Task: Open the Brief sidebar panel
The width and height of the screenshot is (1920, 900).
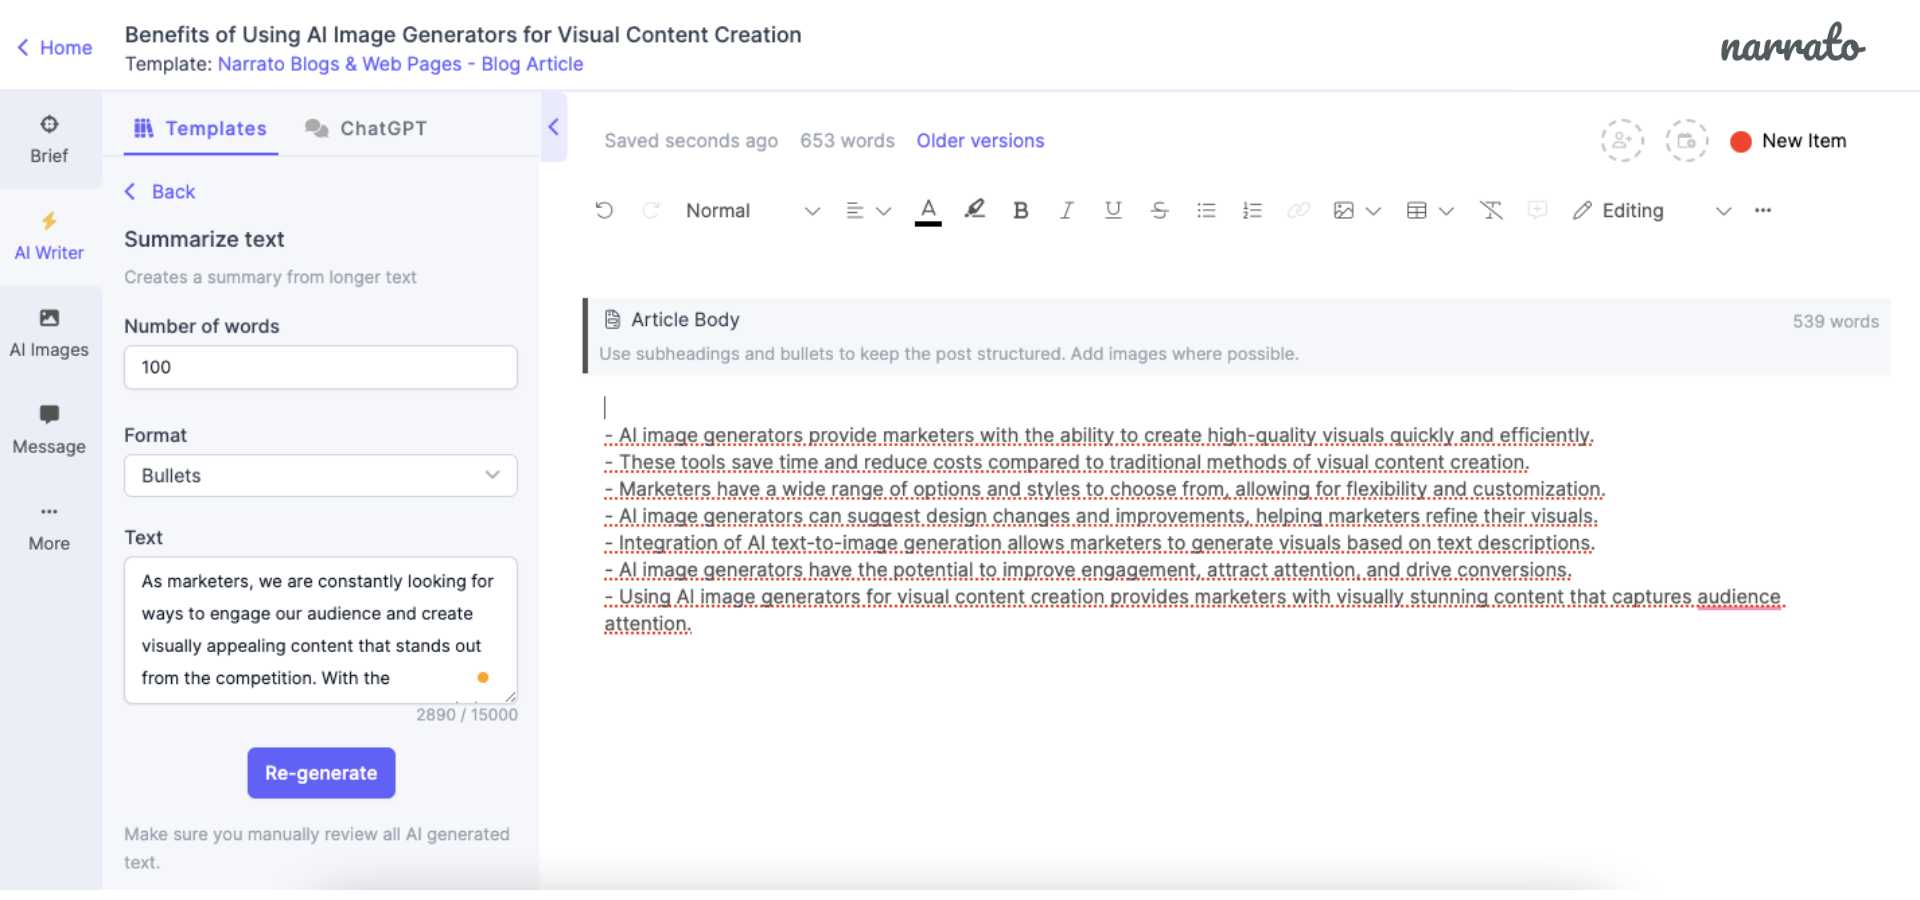Action: 49,139
